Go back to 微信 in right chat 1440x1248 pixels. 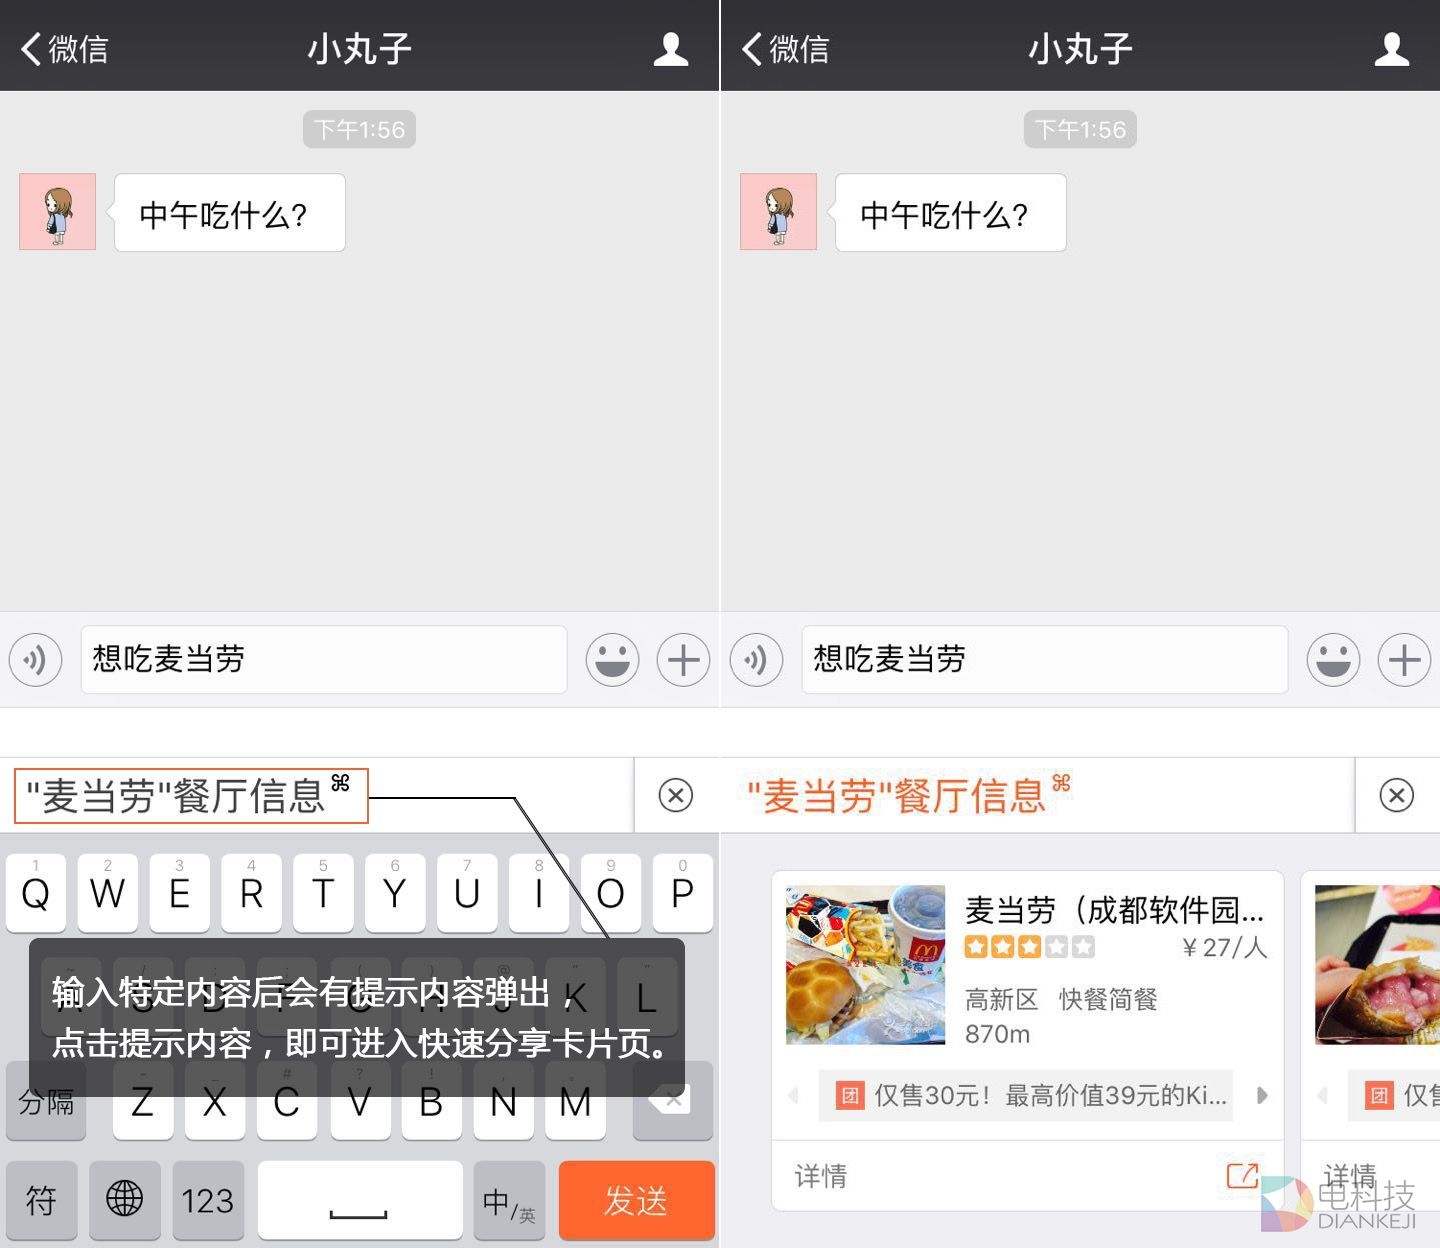point(786,49)
